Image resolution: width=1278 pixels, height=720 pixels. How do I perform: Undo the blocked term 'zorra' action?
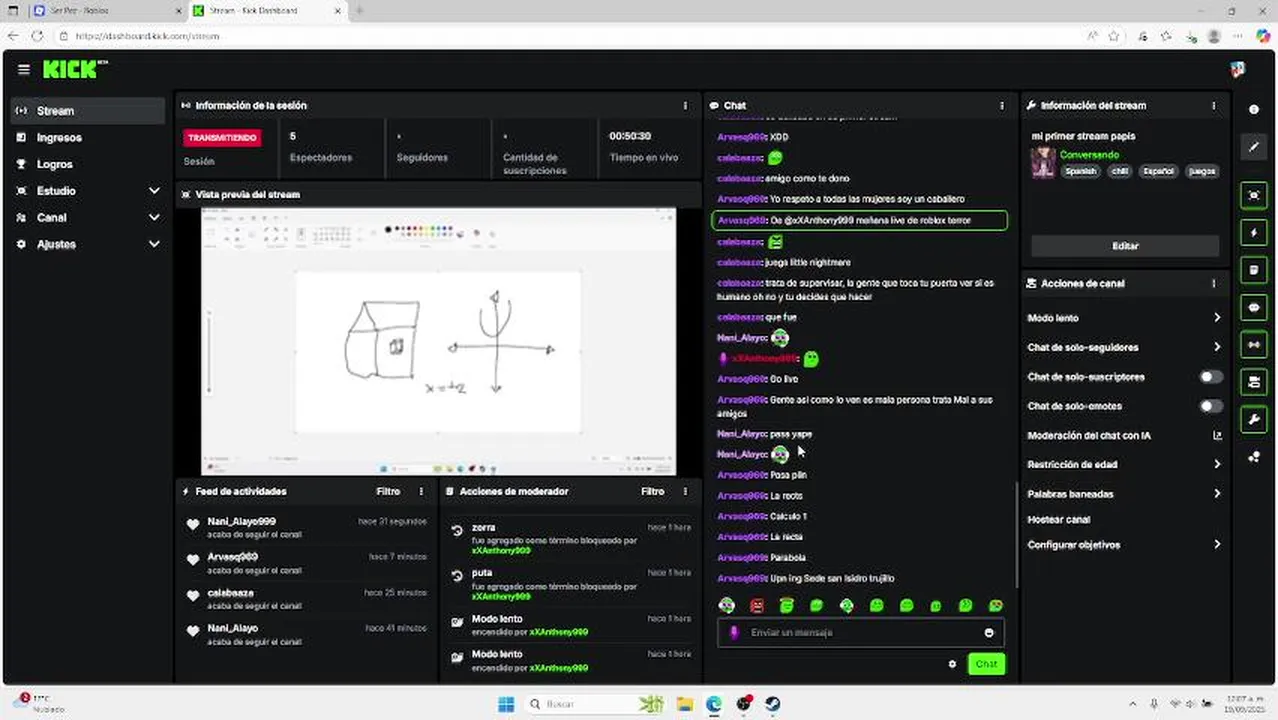(457, 532)
